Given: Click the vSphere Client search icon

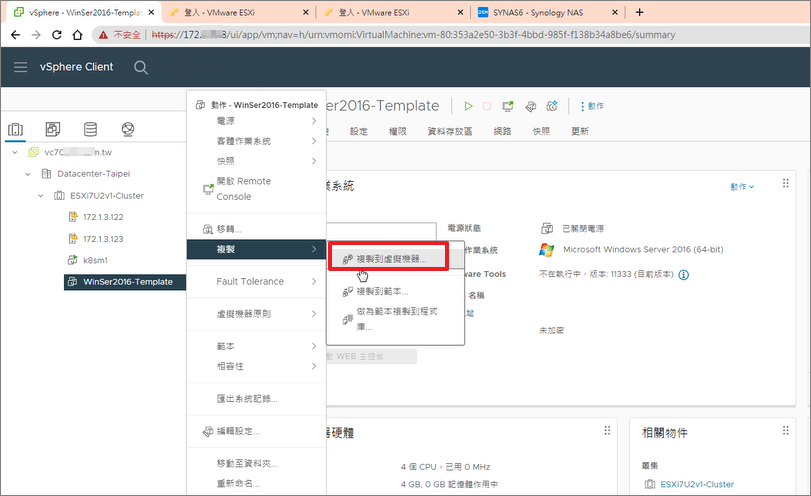Looking at the screenshot, I should tap(141, 67).
